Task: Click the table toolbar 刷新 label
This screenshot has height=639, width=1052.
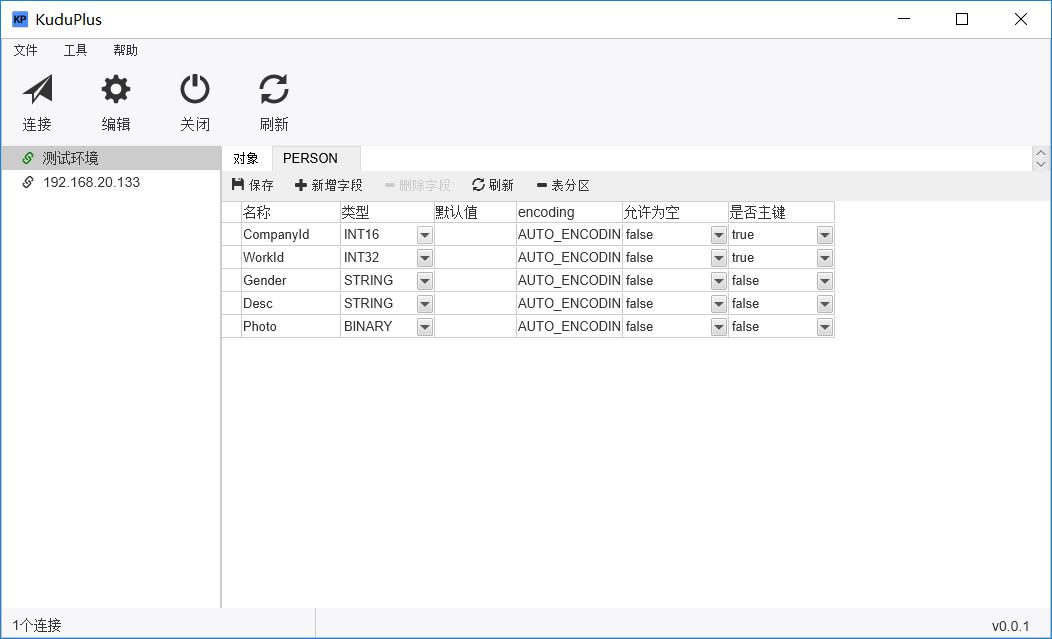Action: tap(501, 185)
